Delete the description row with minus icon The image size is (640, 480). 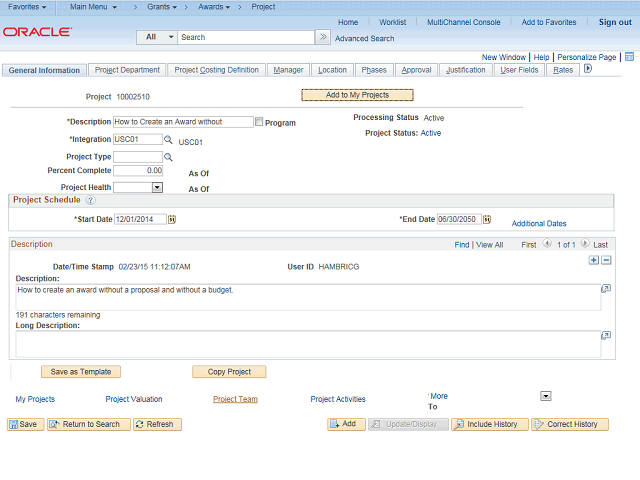click(606, 260)
